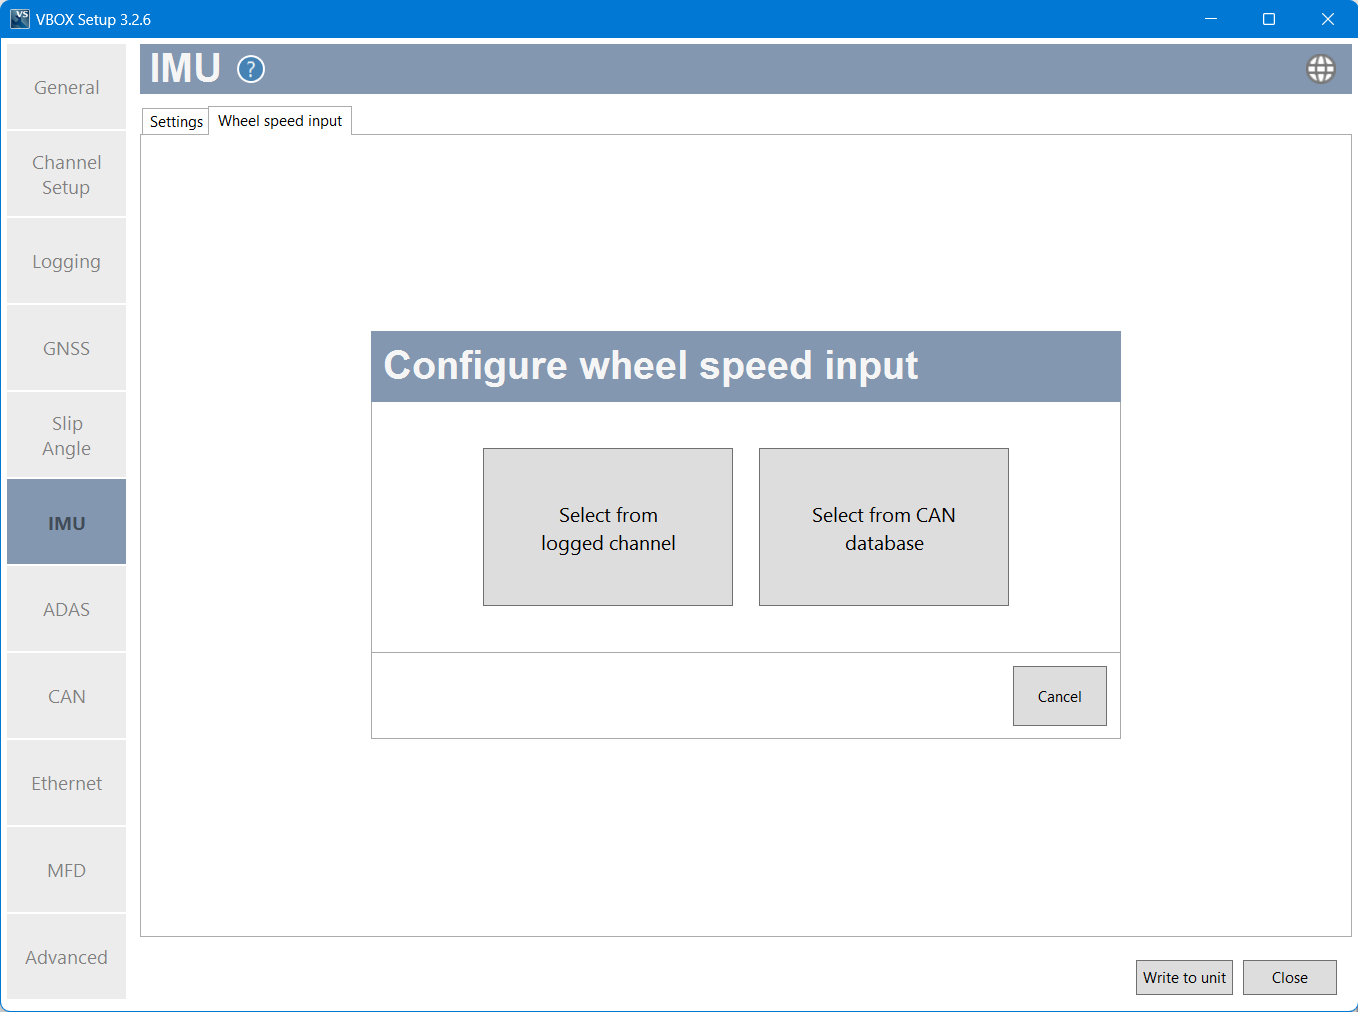This screenshot has height=1012, width=1358.
Task: Navigate to CAN settings
Action: pos(66,695)
